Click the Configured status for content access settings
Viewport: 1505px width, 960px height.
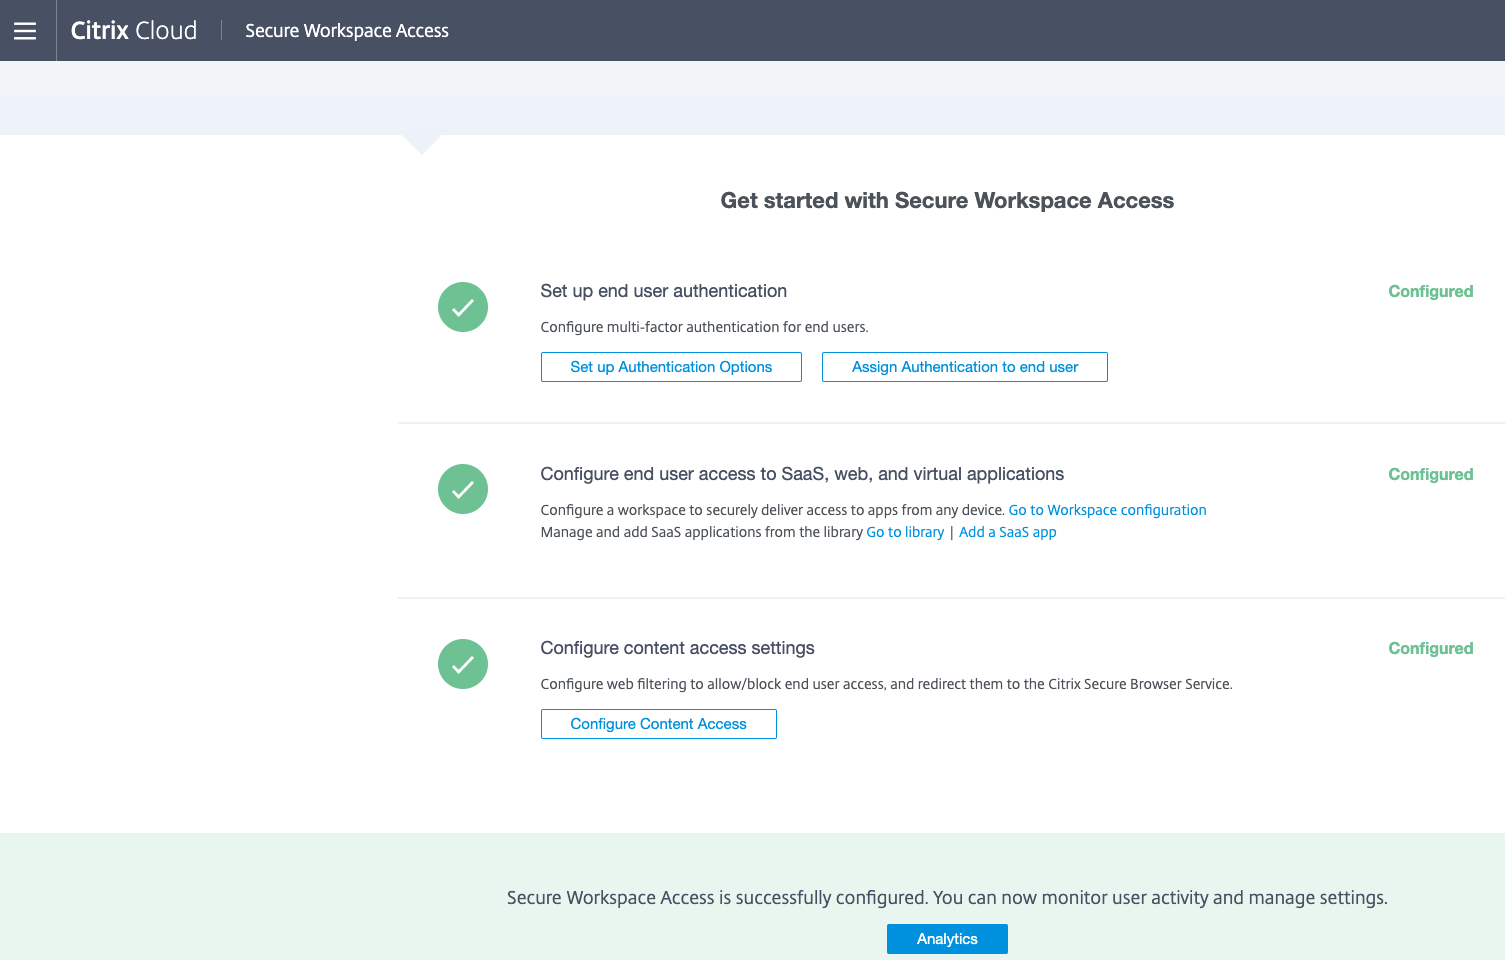tap(1430, 648)
